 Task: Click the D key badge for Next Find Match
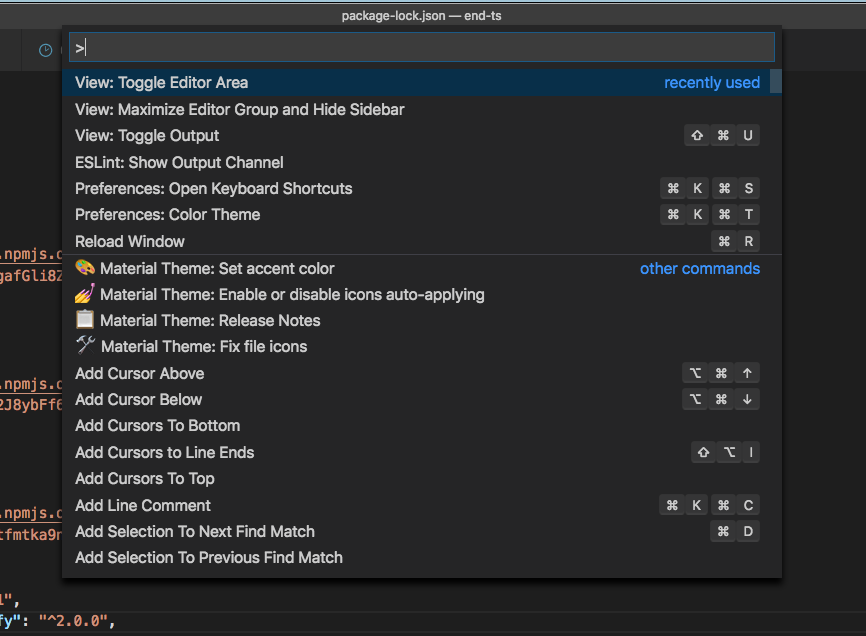click(x=748, y=531)
